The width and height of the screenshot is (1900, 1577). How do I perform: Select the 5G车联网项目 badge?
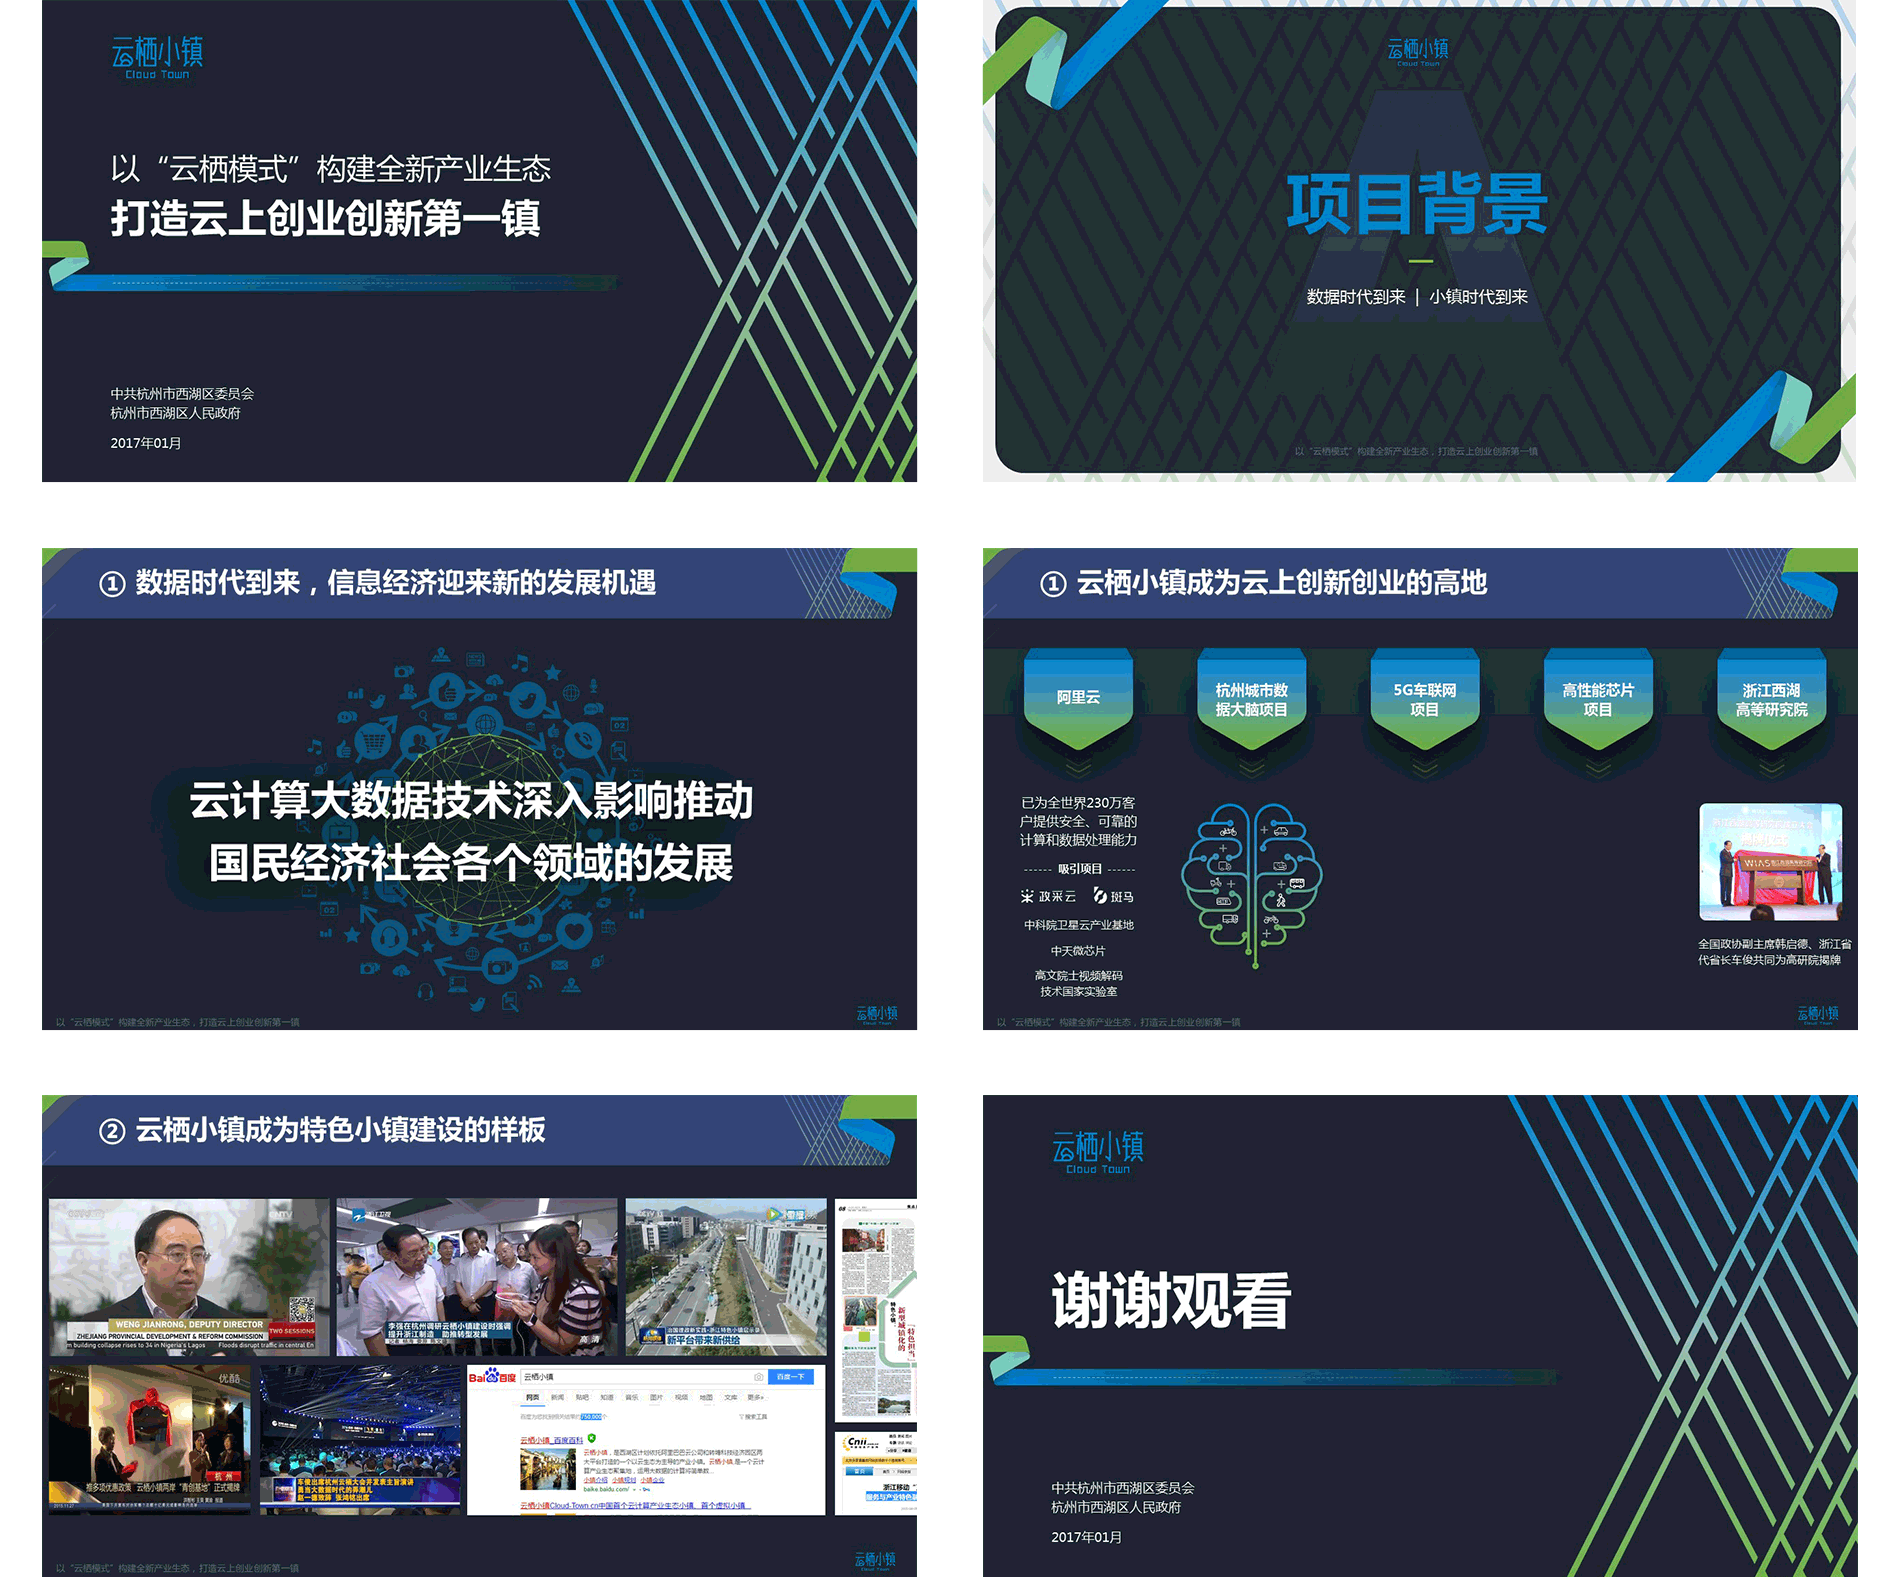(1424, 700)
